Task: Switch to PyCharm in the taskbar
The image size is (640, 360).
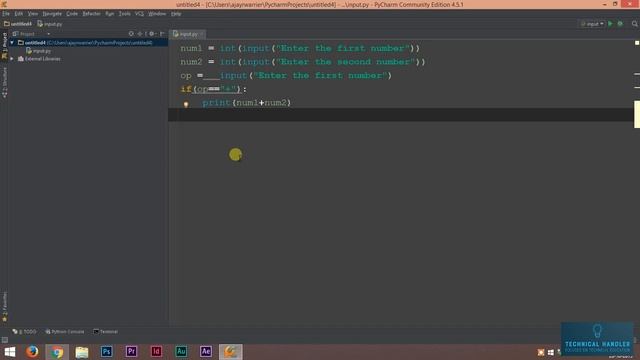Action: pyautogui.click(x=231, y=352)
